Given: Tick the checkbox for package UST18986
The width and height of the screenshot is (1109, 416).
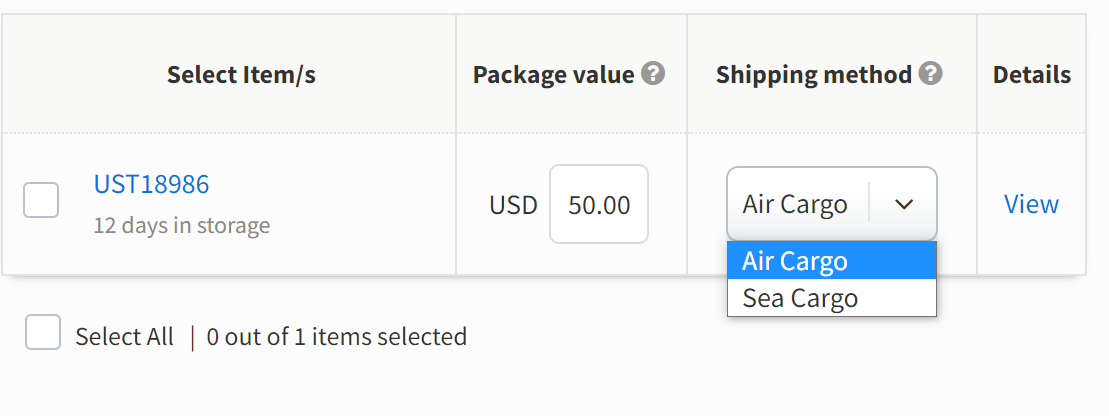Looking at the screenshot, I should tap(41, 200).
